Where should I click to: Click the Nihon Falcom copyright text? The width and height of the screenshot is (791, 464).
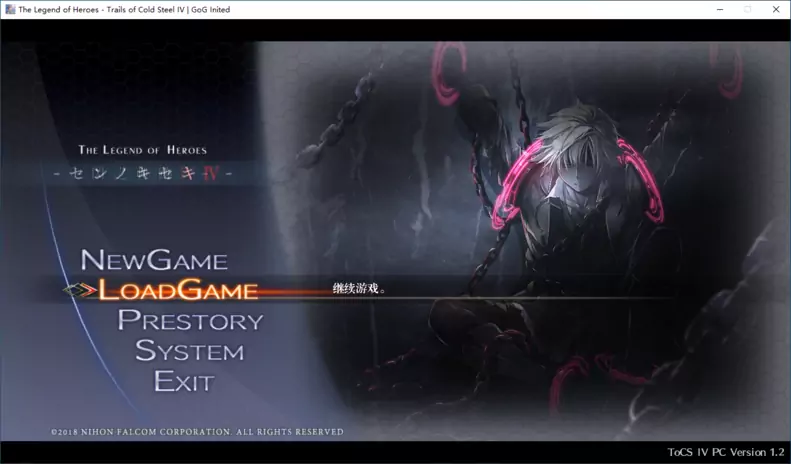(197, 432)
